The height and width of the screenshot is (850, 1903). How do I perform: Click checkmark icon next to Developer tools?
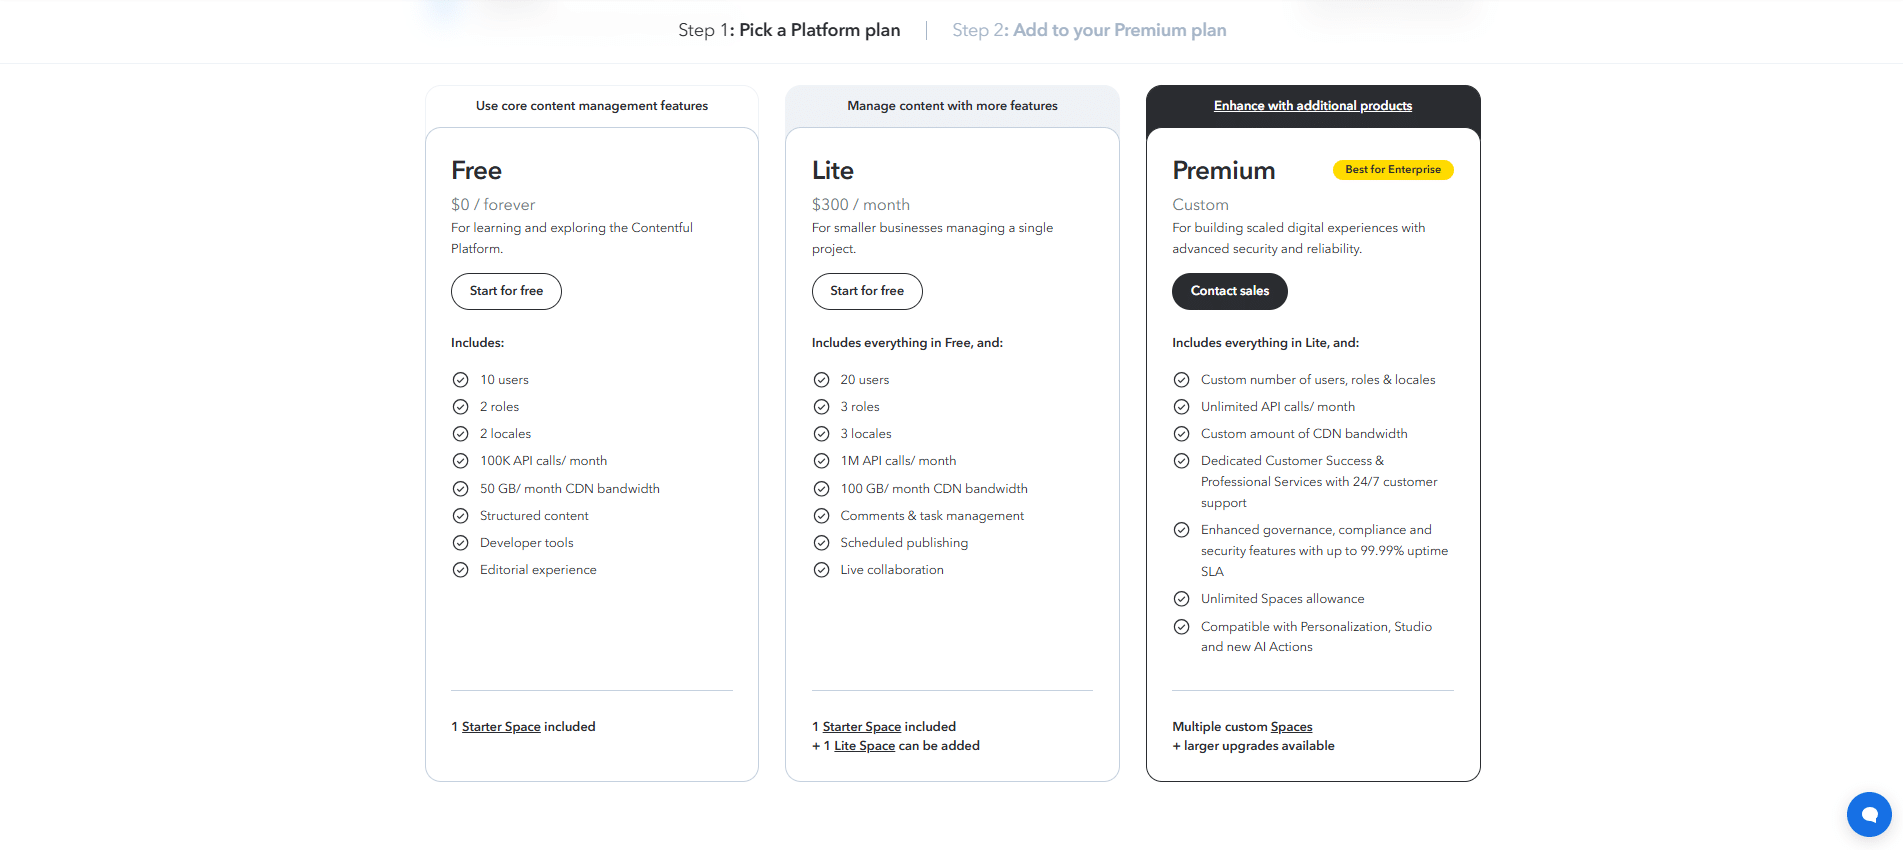pos(460,543)
